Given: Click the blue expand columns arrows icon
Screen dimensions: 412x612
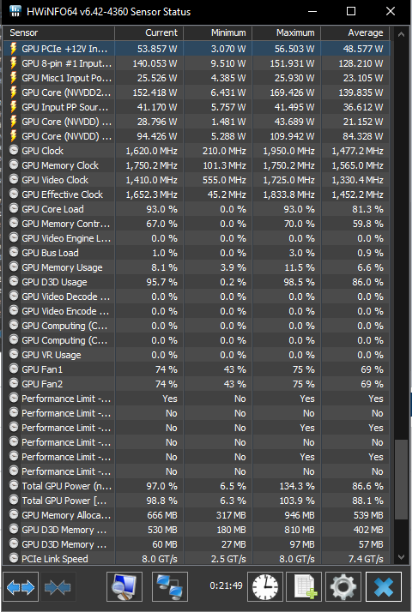Looking at the screenshot, I should coord(21,587).
